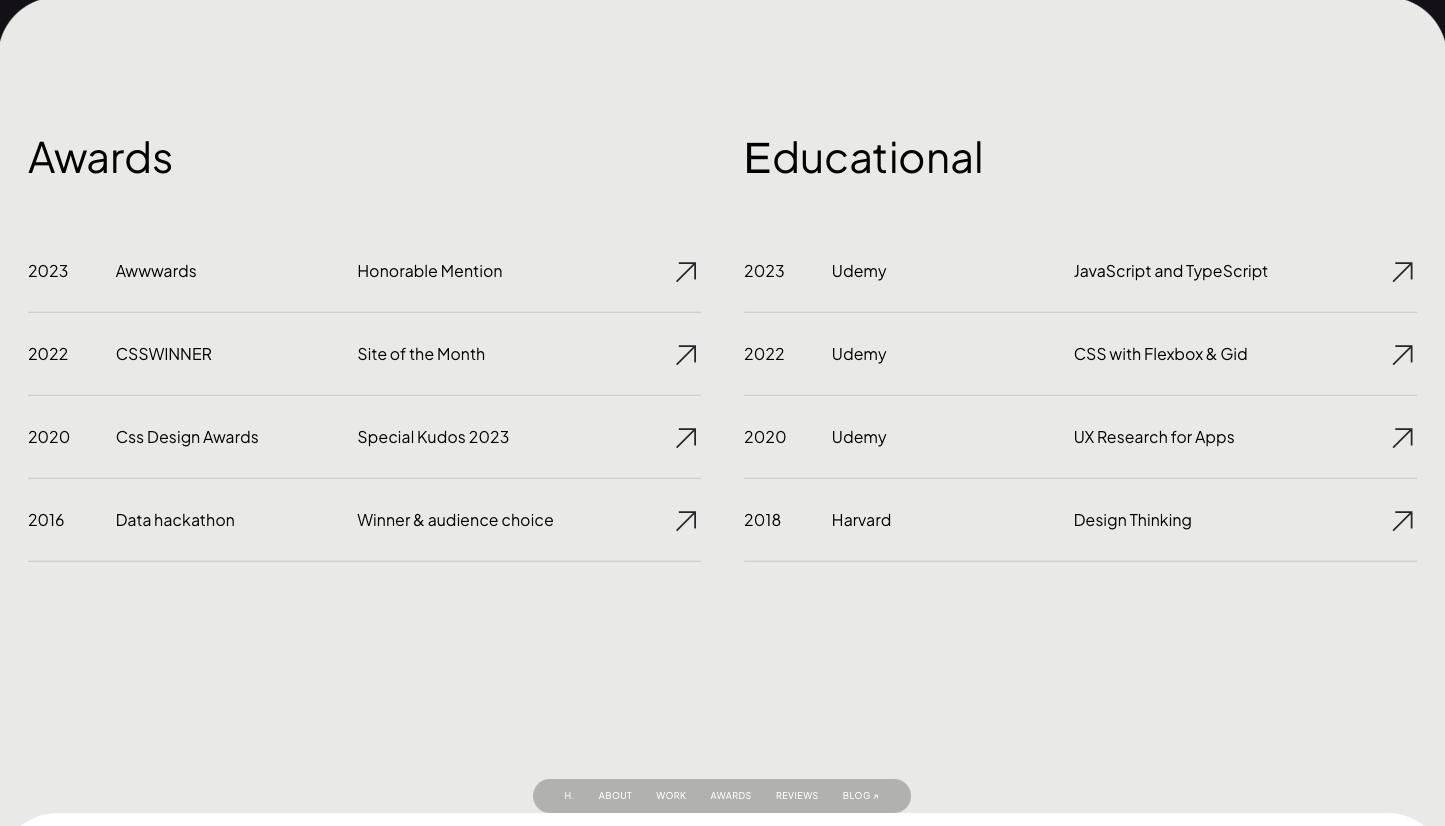Click arrow icon for Awwwards Honorable Mention
This screenshot has width=1445, height=826.
click(x=686, y=272)
